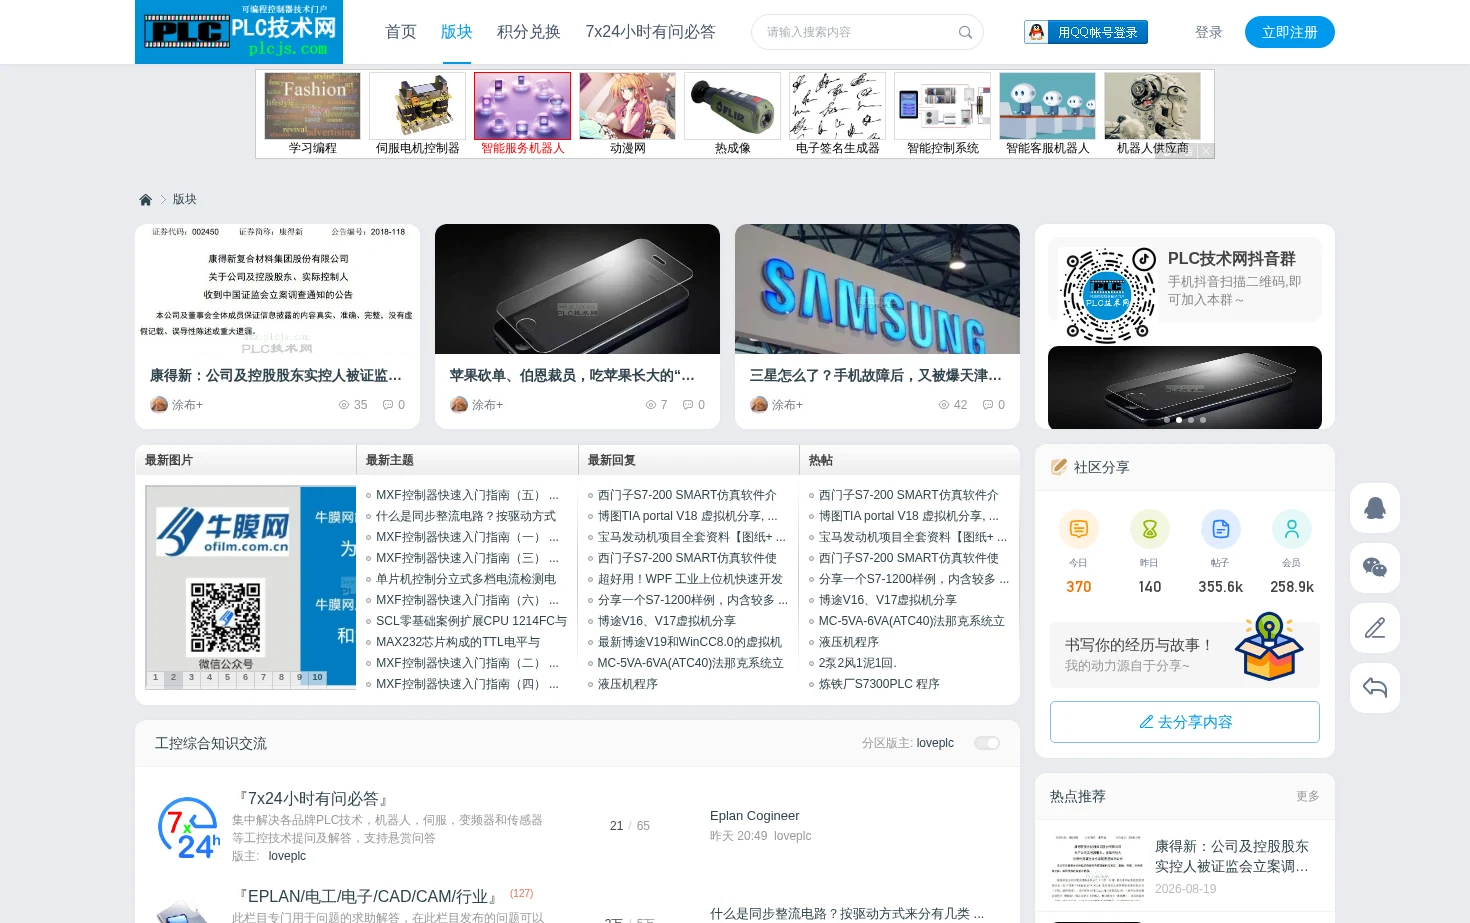1470x923 pixels.
Task: Click the PLC技术网 site logo
Action: (239, 32)
